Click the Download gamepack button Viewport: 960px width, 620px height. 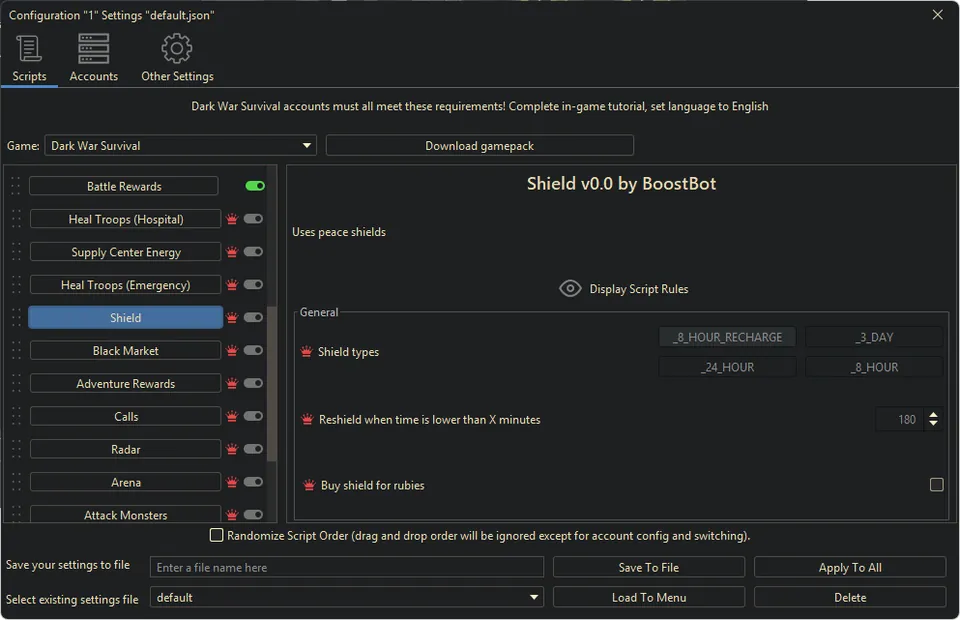click(479, 146)
